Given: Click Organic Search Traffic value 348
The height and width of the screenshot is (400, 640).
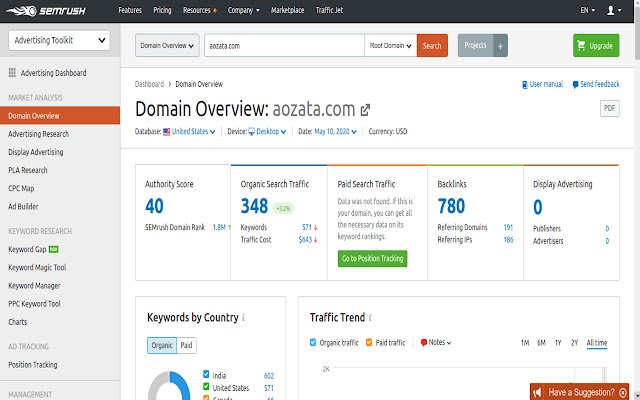Looking at the screenshot, I should pos(254,206).
